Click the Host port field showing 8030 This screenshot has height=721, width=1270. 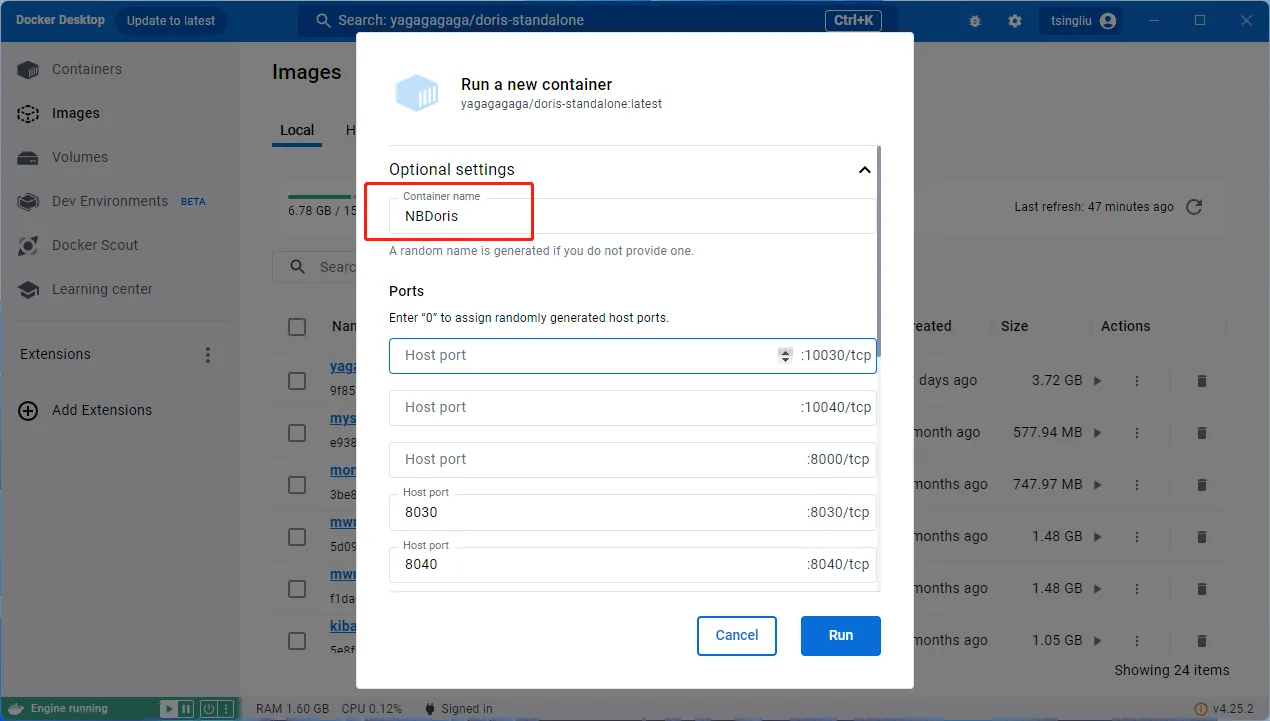click(632, 512)
